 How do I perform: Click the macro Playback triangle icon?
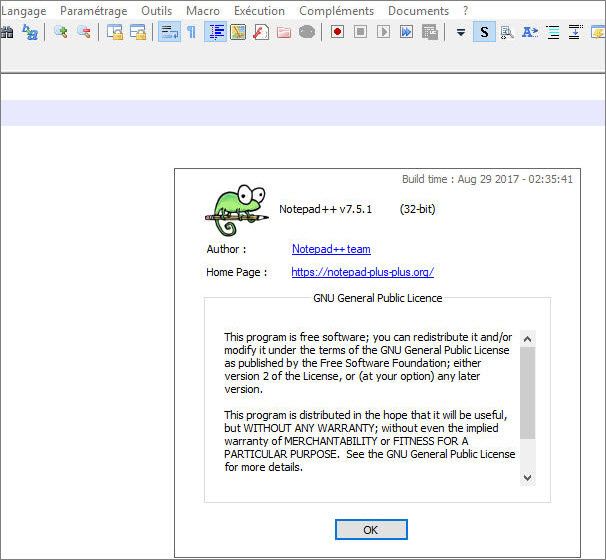[383, 32]
